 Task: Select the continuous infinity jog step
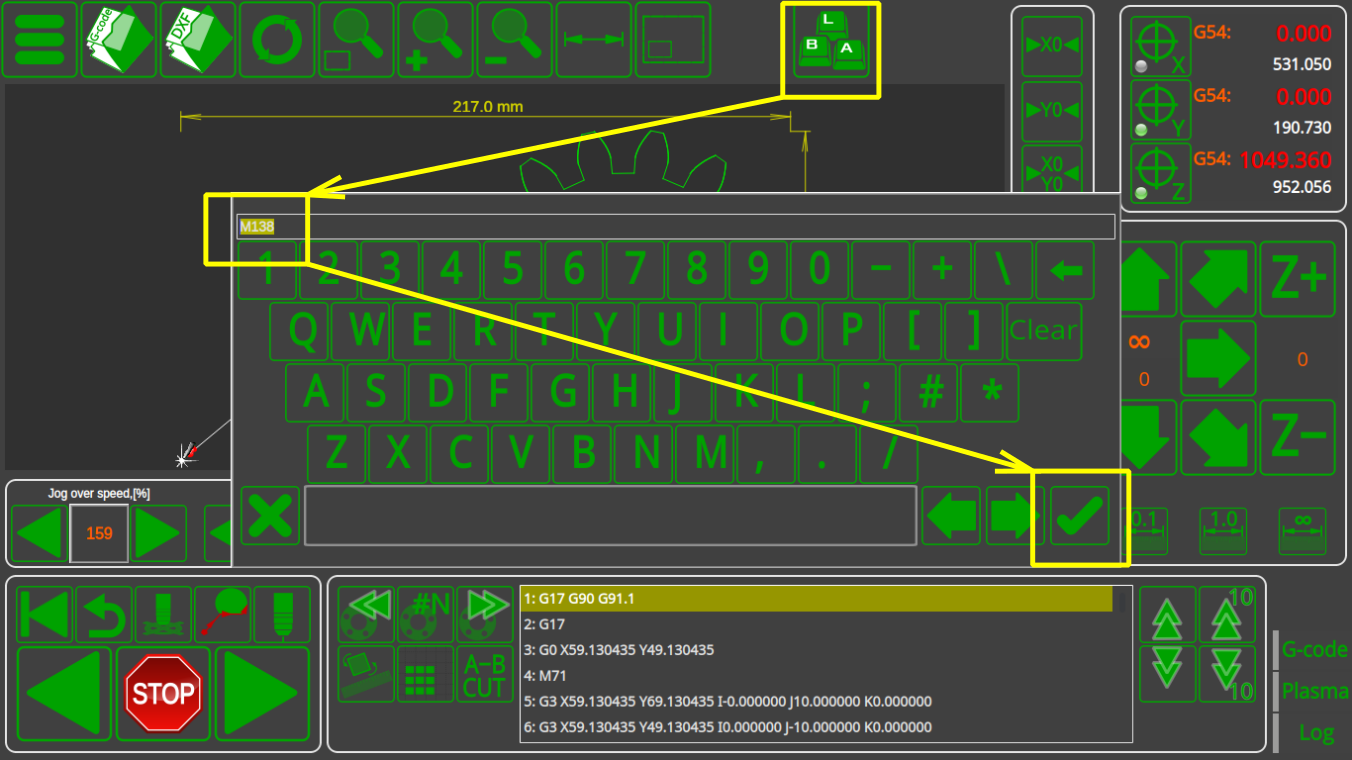coord(1302,530)
